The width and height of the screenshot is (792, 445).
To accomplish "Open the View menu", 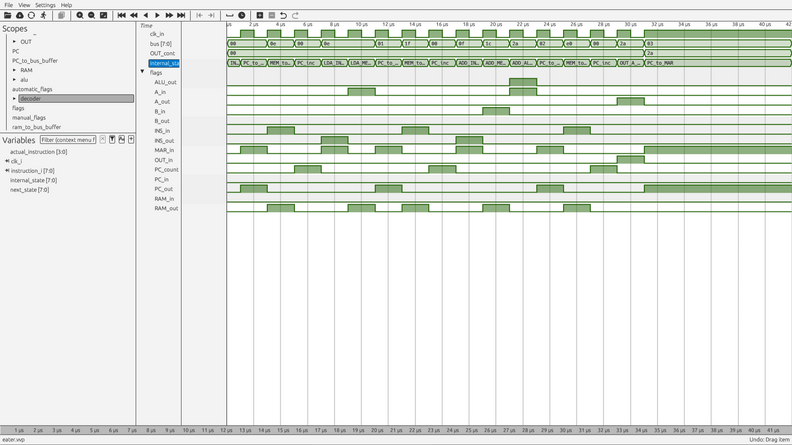I will pyautogui.click(x=24, y=5).
